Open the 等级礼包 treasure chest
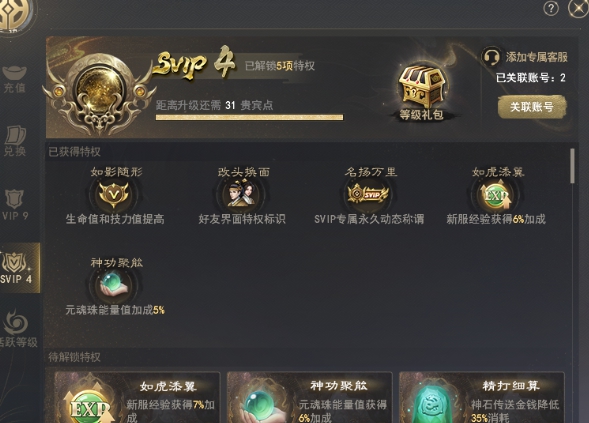The width and height of the screenshot is (589, 423). pos(421,87)
